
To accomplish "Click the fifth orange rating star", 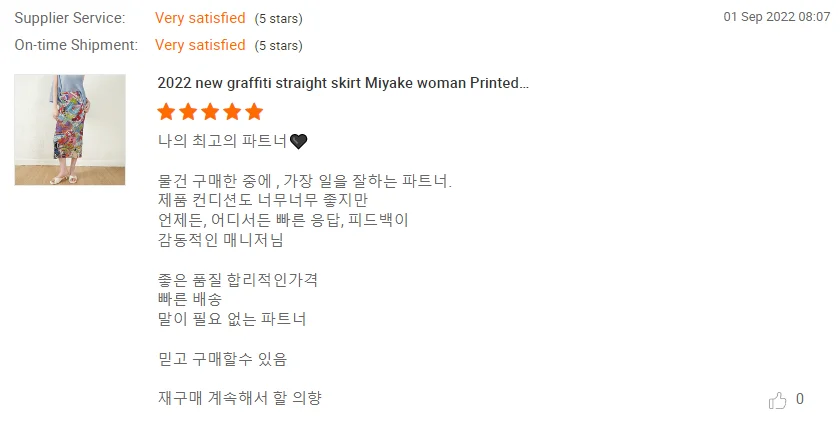I will click(x=254, y=111).
